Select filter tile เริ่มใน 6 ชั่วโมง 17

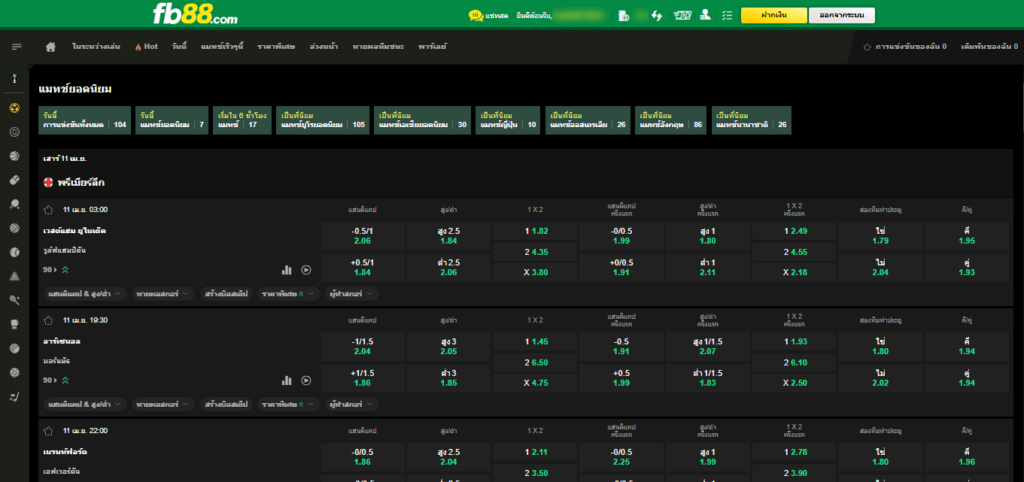(x=242, y=120)
